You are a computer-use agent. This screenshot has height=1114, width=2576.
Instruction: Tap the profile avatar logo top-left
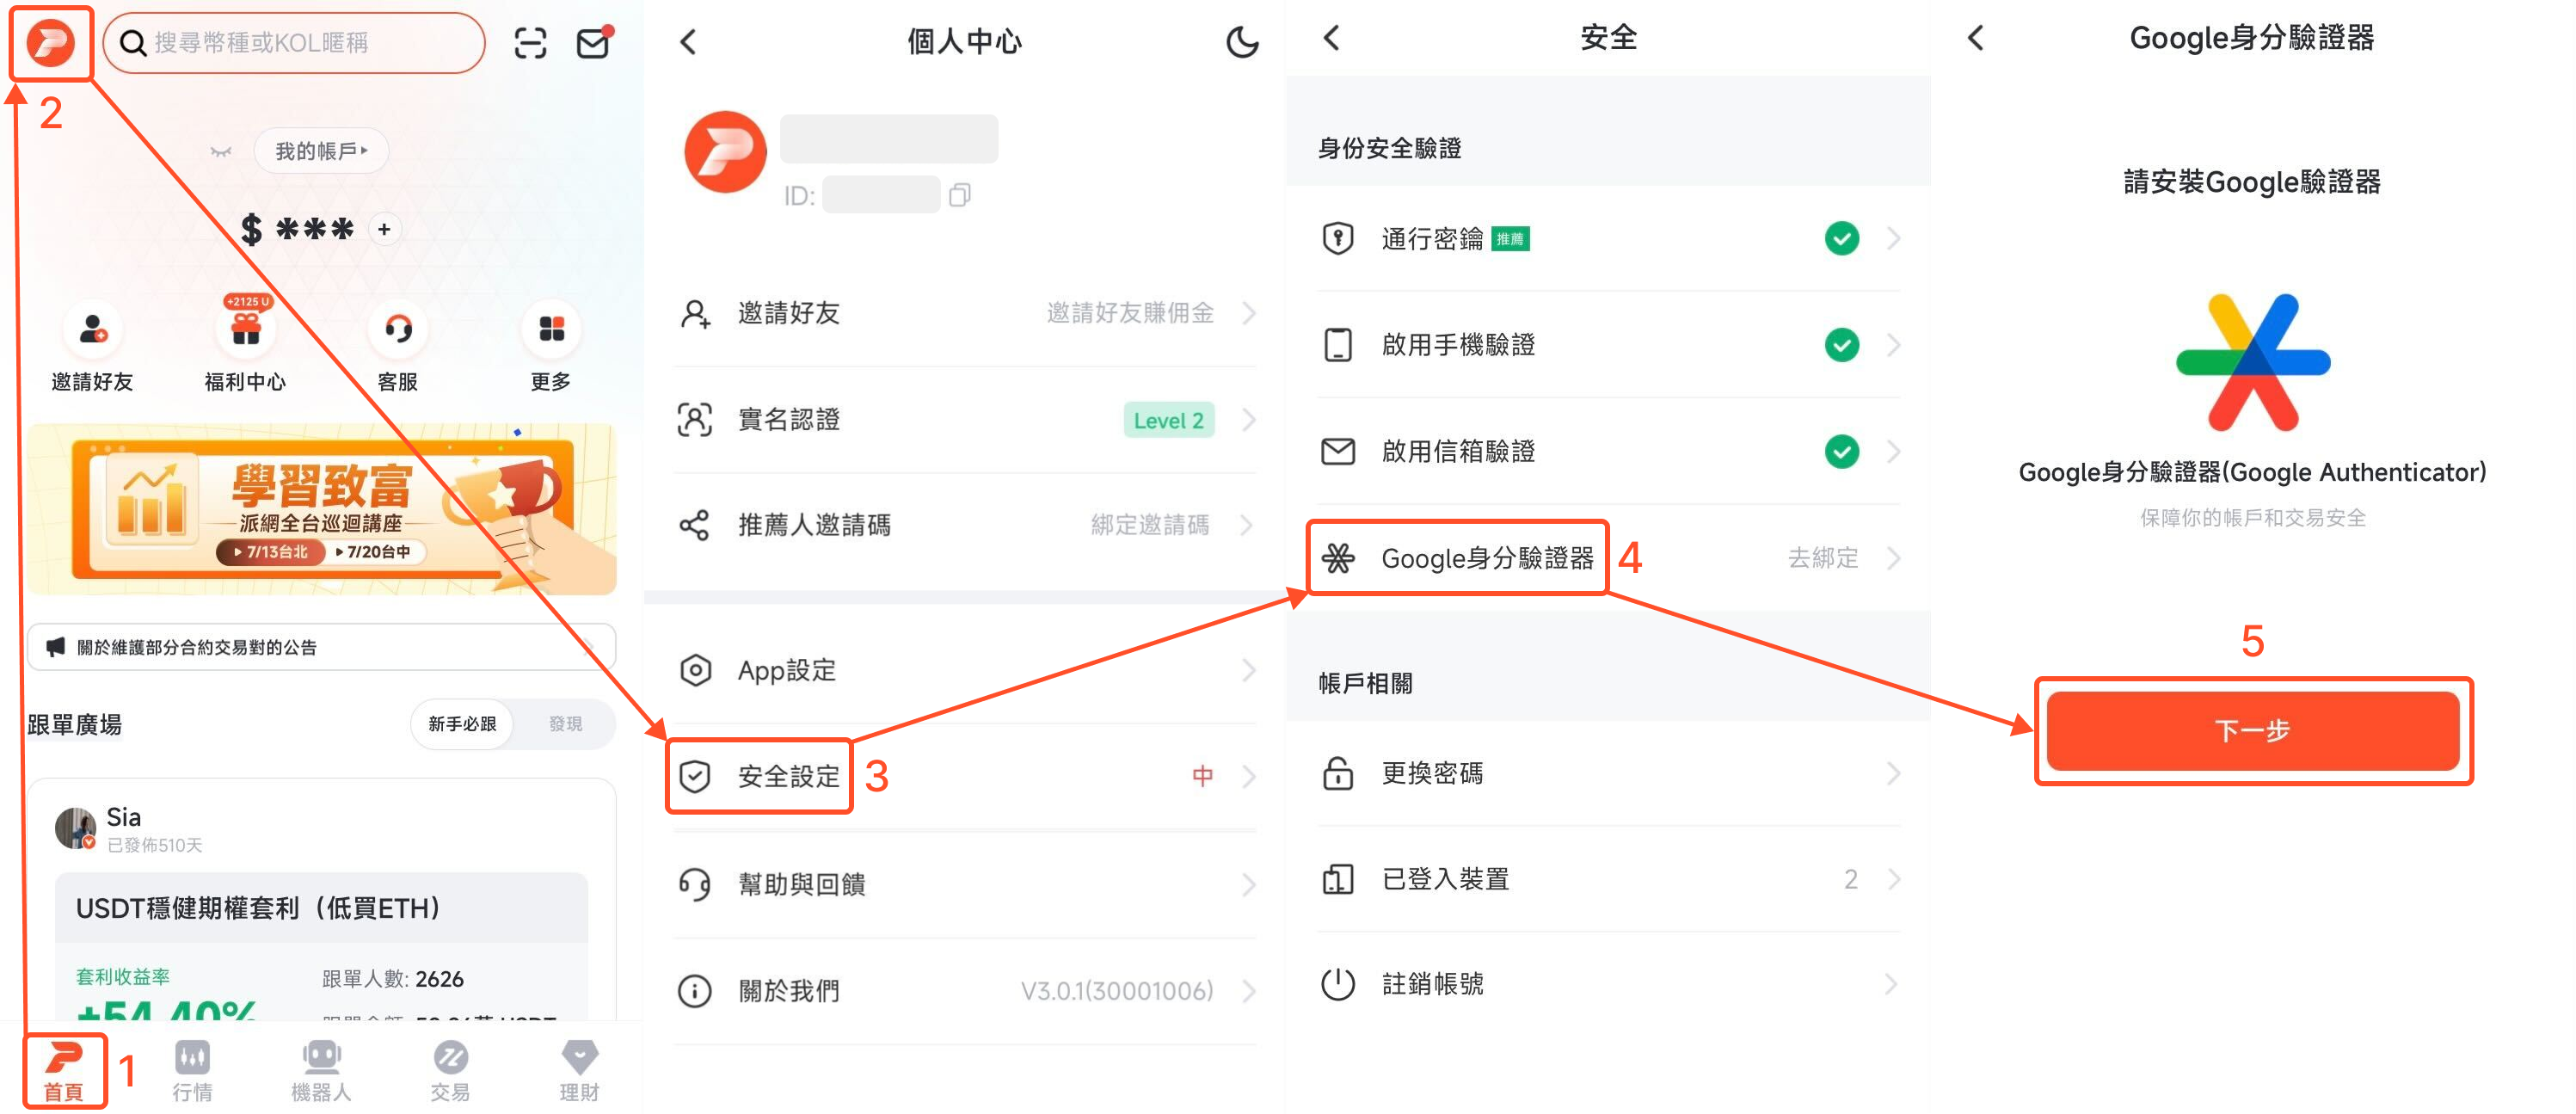coord(50,43)
